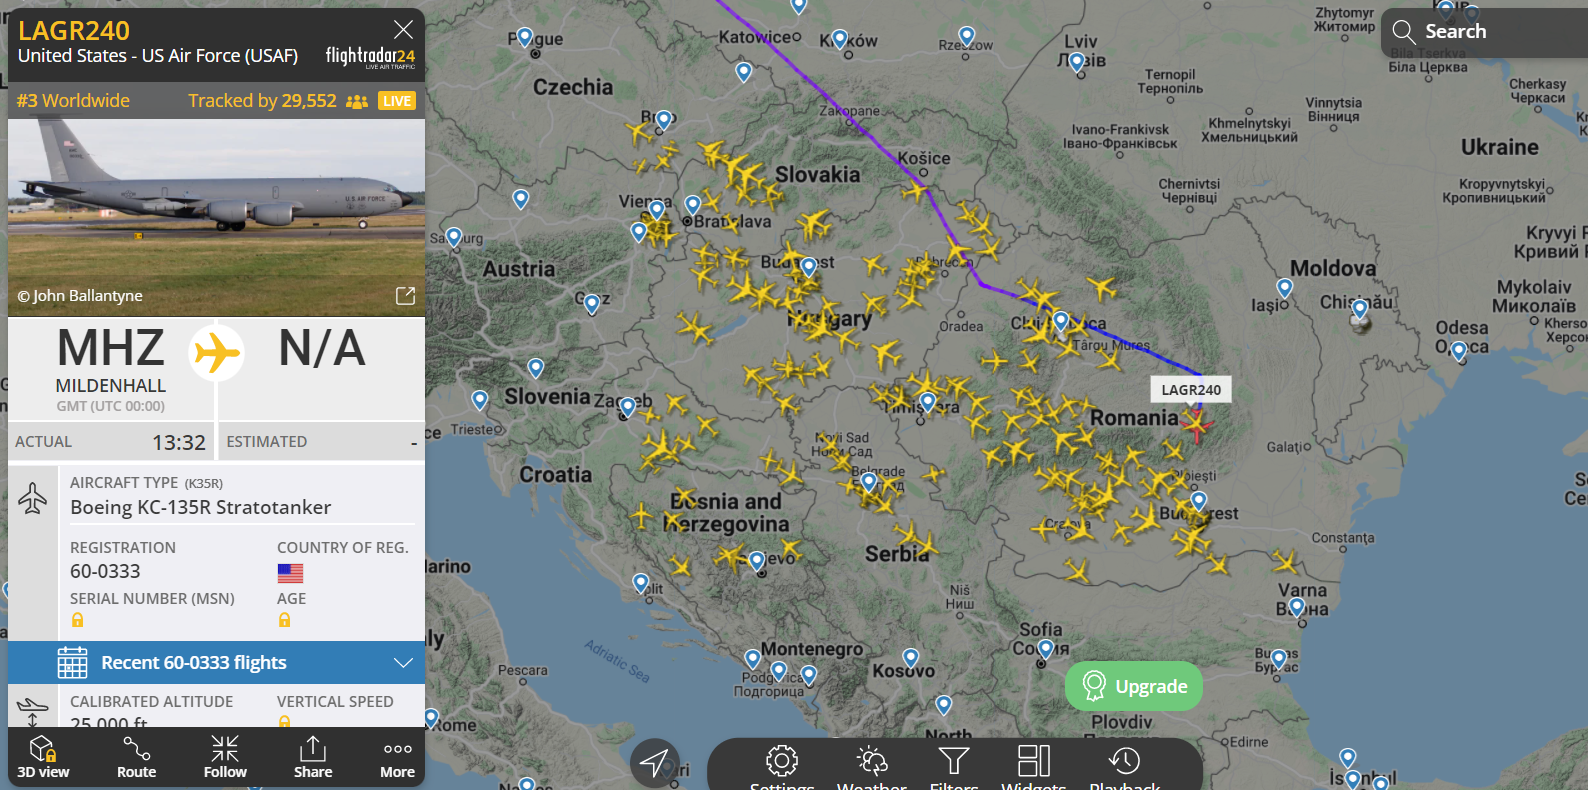1588x790 pixels.
Task: Click the Bucharest airport pin
Action: click(1199, 500)
